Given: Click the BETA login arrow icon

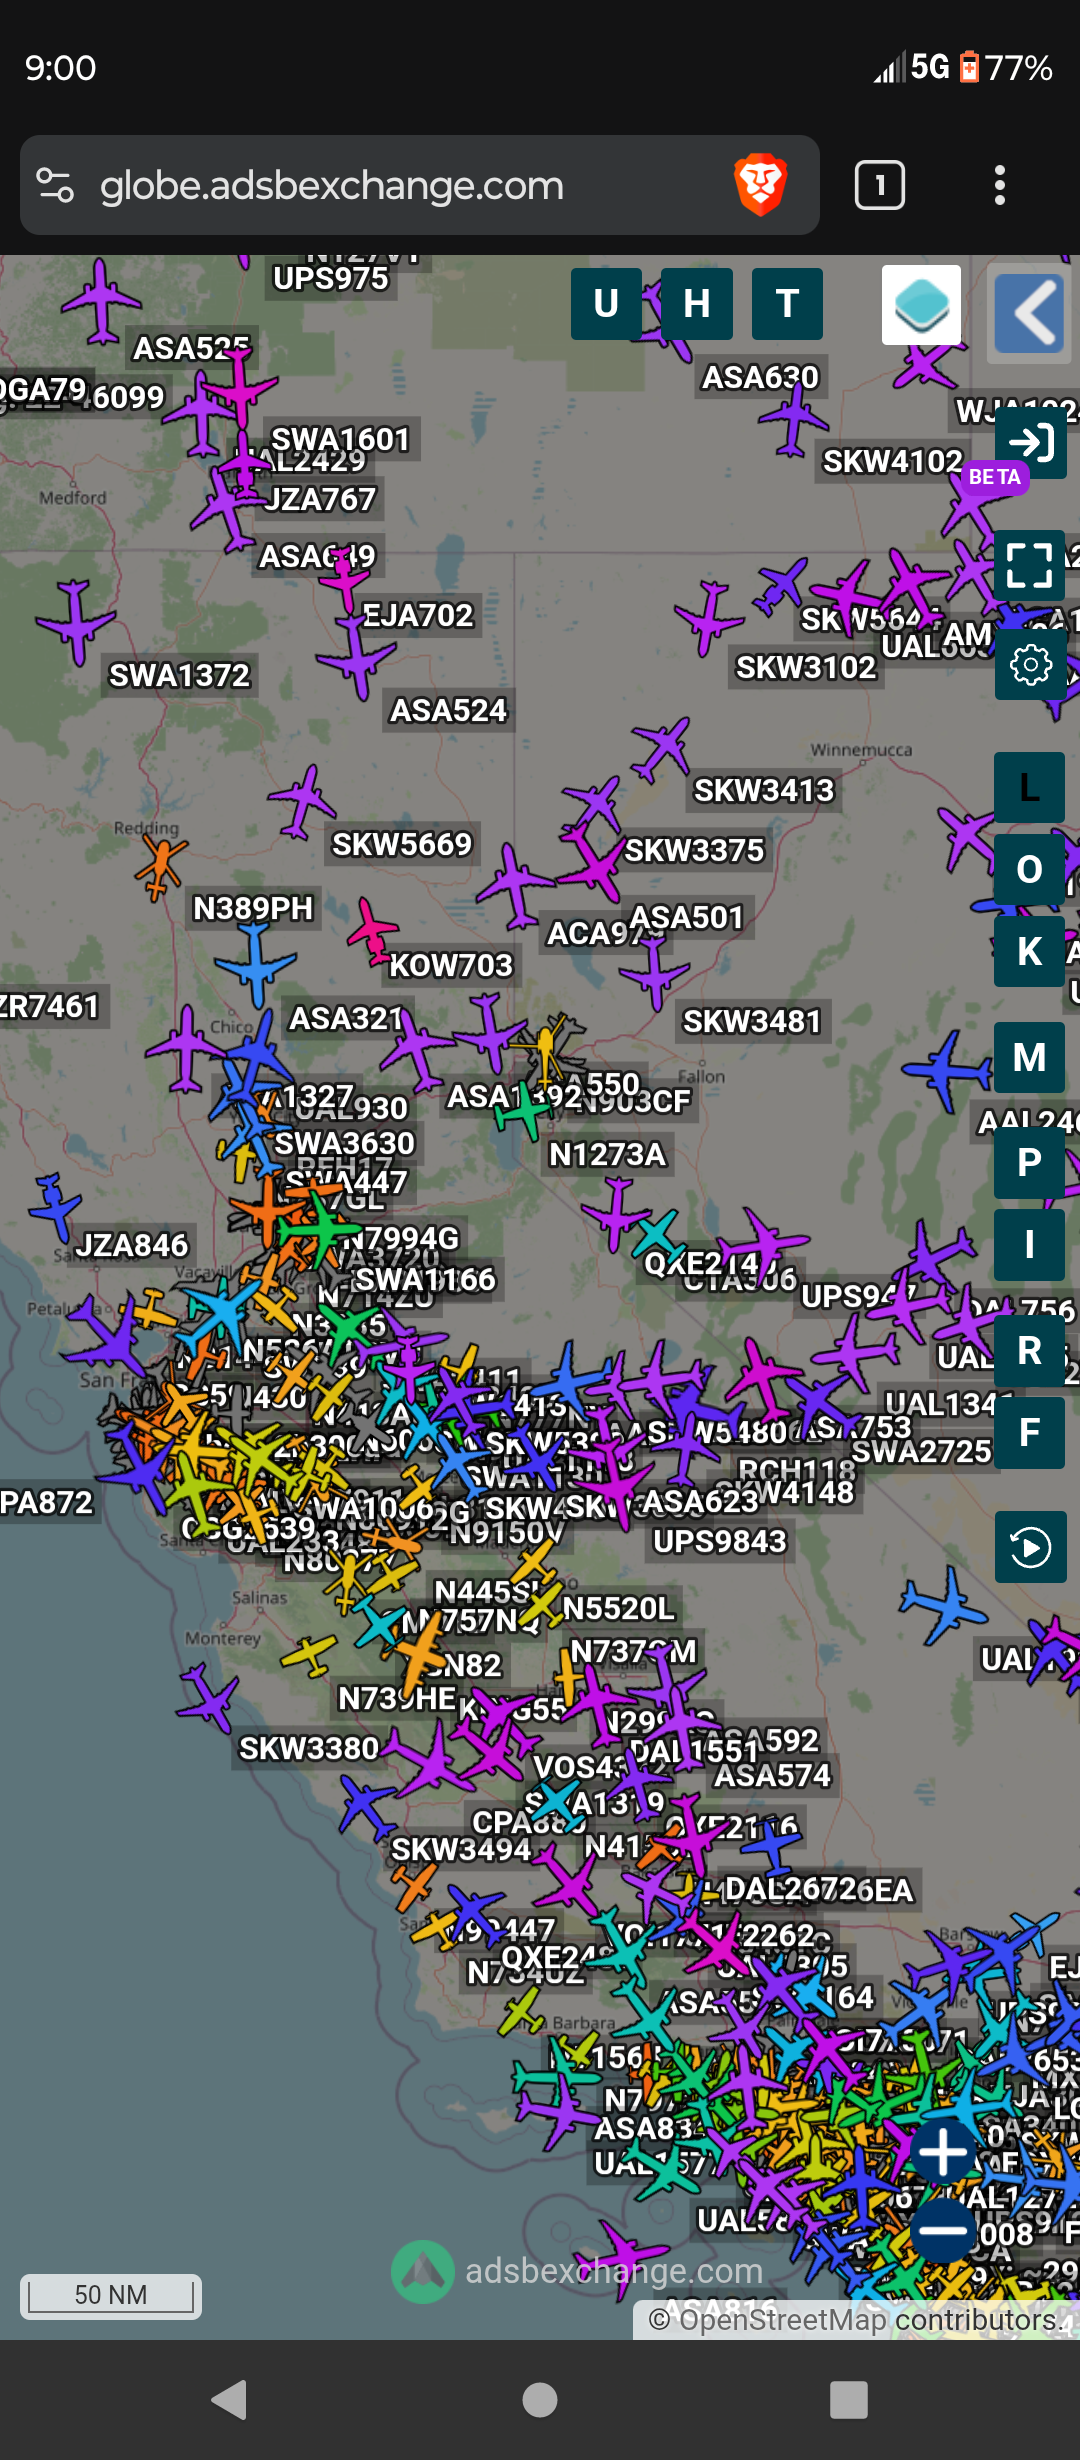Looking at the screenshot, I should [1031, 442].
